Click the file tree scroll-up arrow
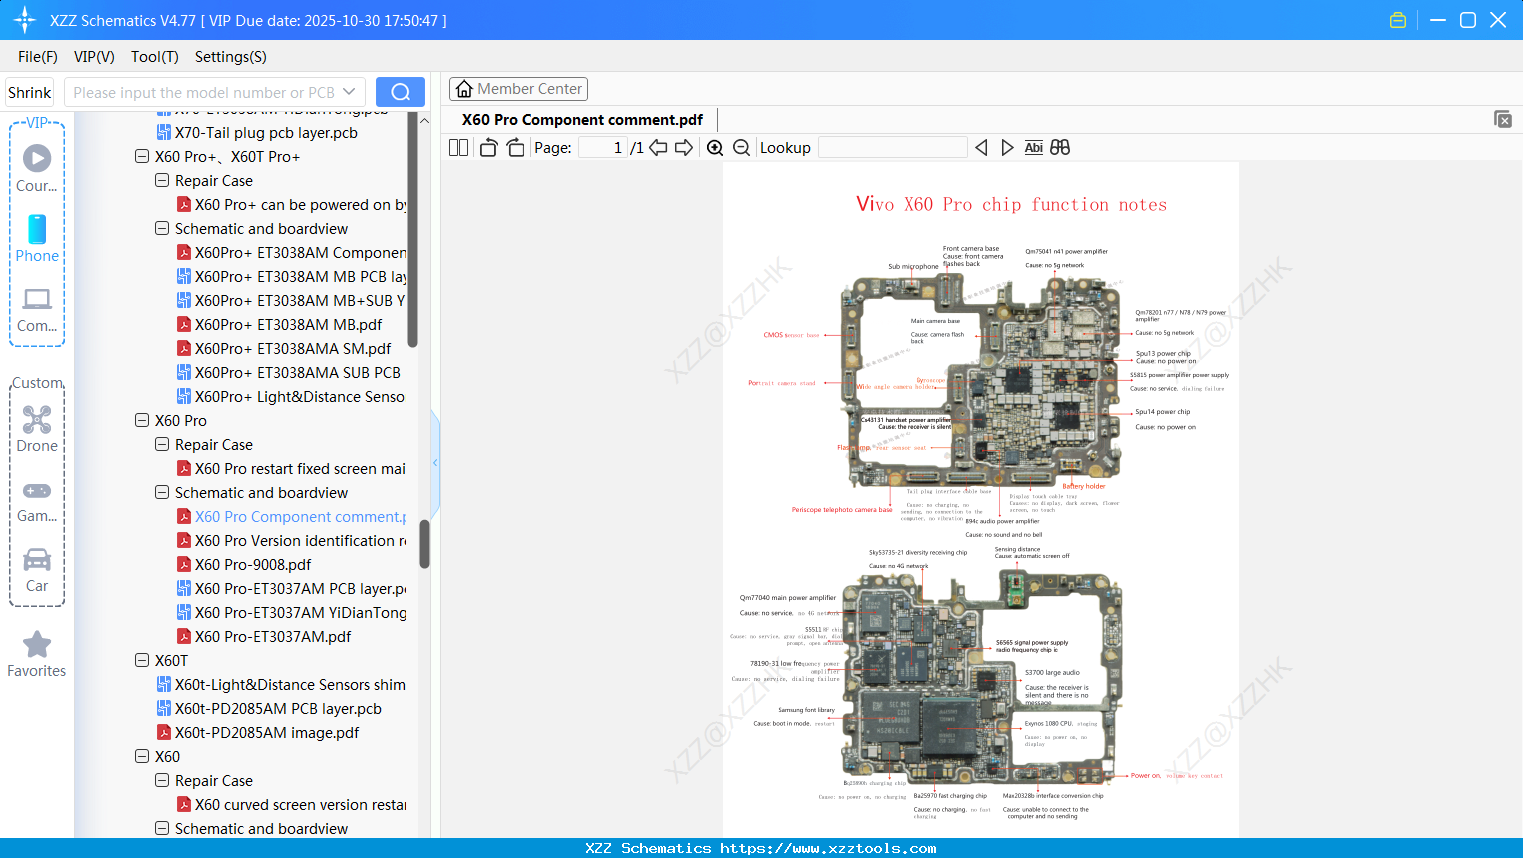 (424, 121)
